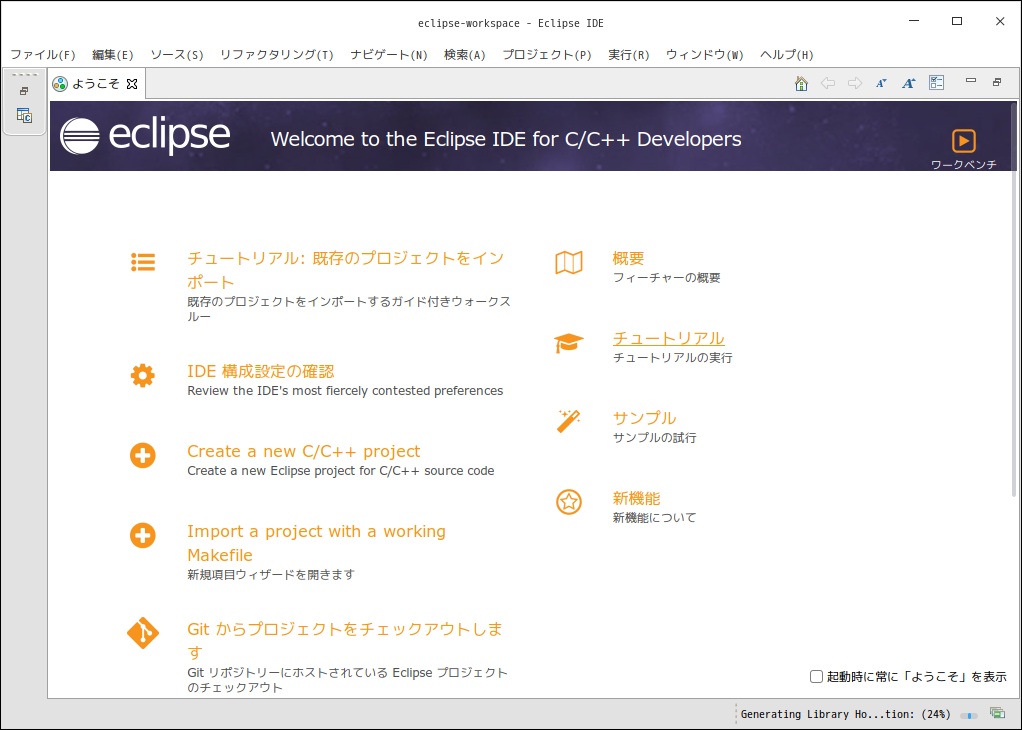Viewport: 1022px width, 730px height.
Task: Open the 新機能 link
Action: click(636, 499)
